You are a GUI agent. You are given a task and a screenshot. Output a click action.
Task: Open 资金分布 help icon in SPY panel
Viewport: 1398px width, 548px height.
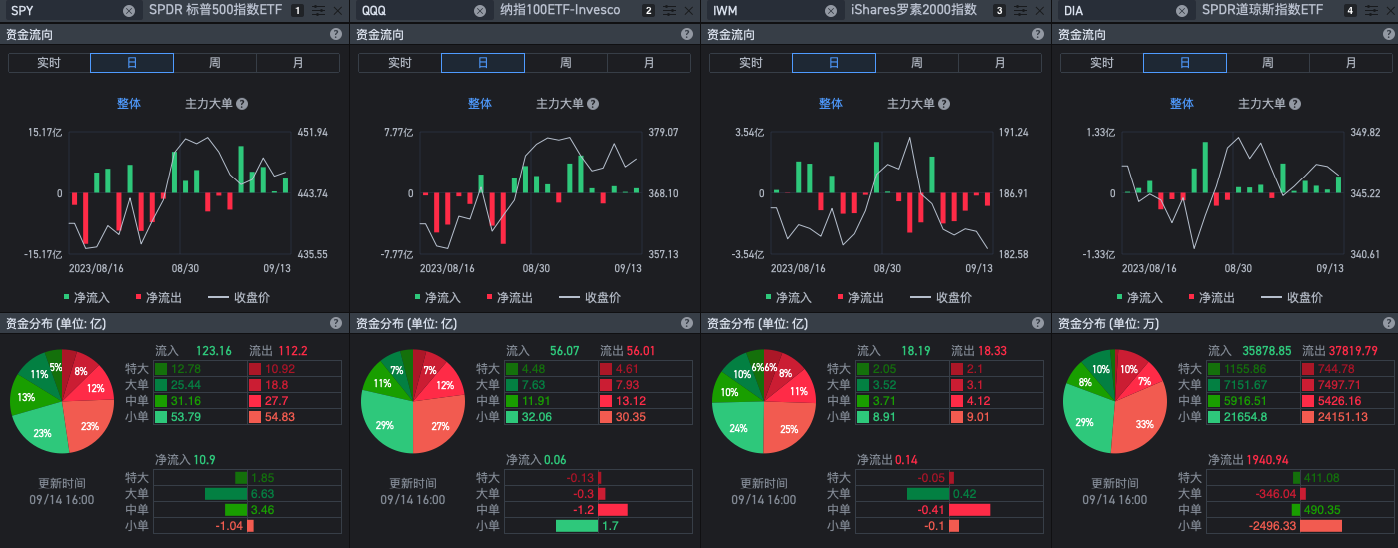click(336, 324)
